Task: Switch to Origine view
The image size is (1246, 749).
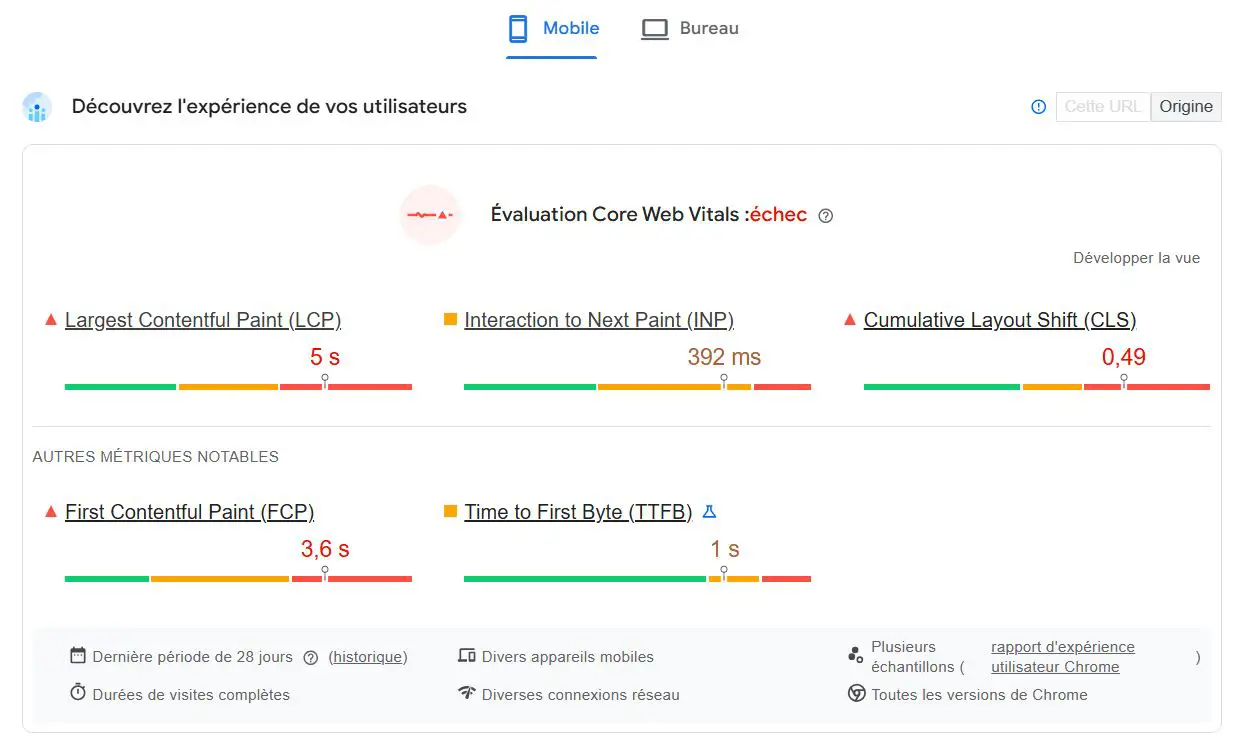Action: (1186, 107)
